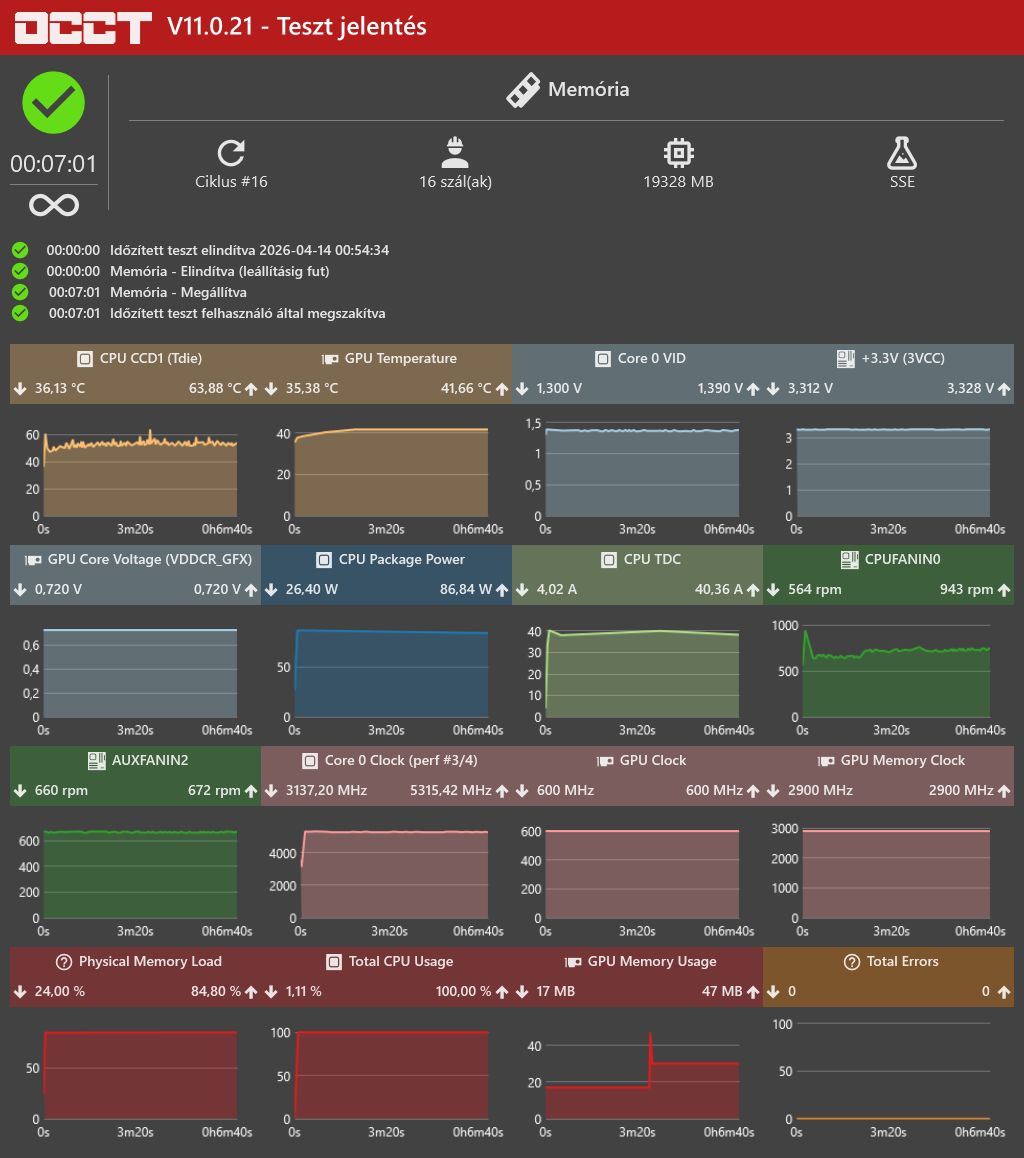Click the large green test-passed checkmark
Viewport: 1024px width, 1158px height.
point(53,103)
